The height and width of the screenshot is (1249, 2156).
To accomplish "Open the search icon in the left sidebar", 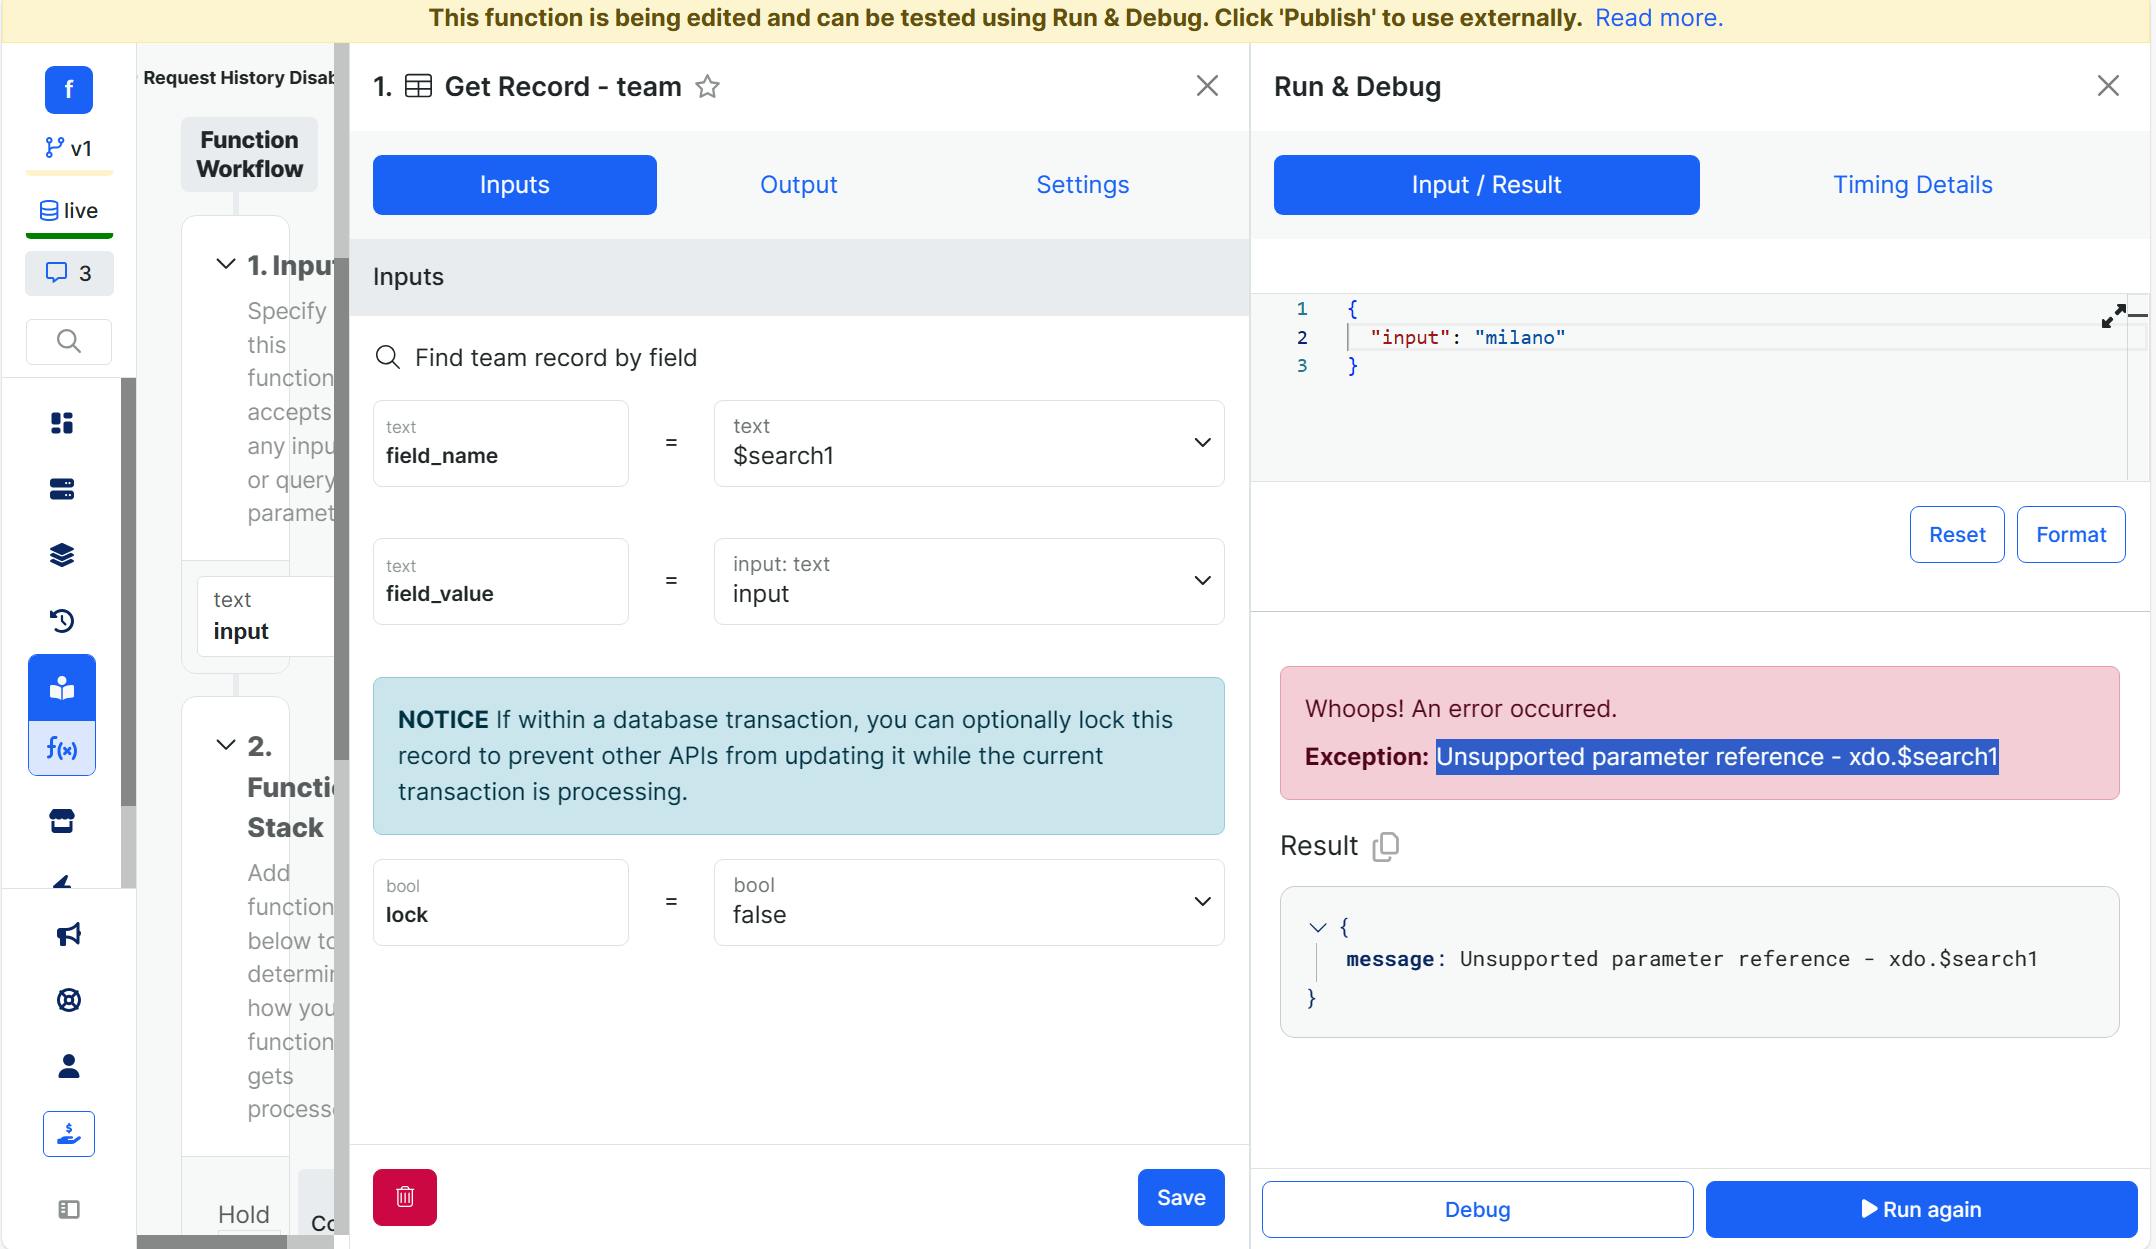I will click(x=68, y=342).
